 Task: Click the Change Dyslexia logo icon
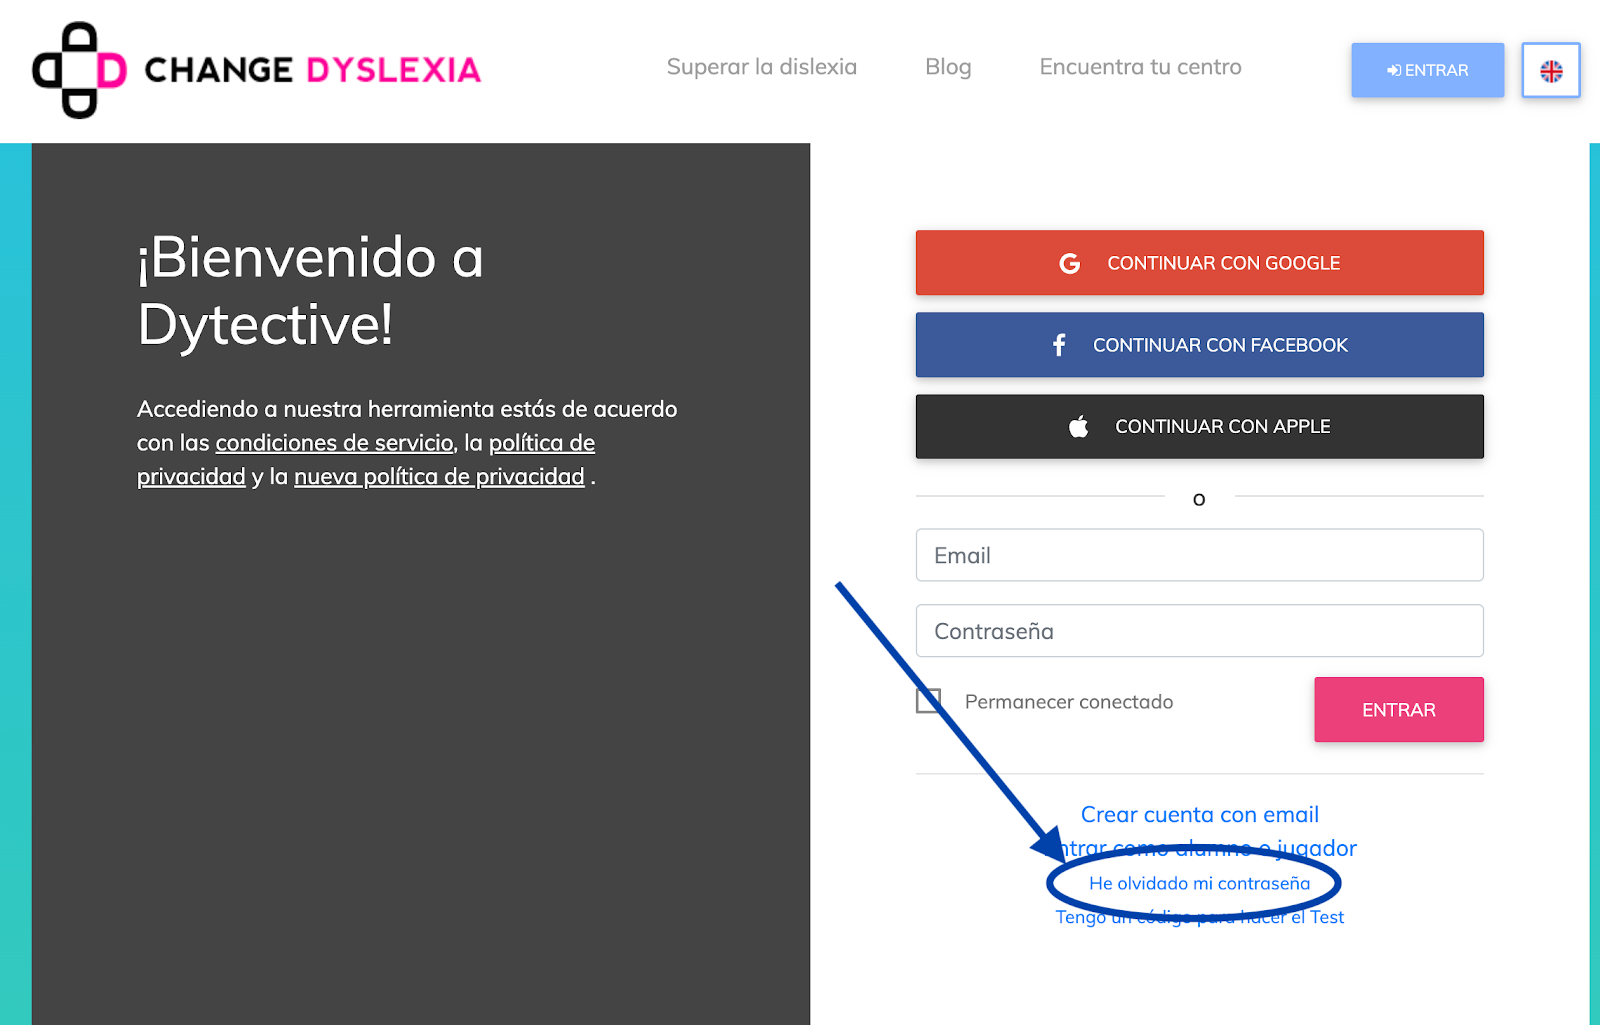pos(79,70)
